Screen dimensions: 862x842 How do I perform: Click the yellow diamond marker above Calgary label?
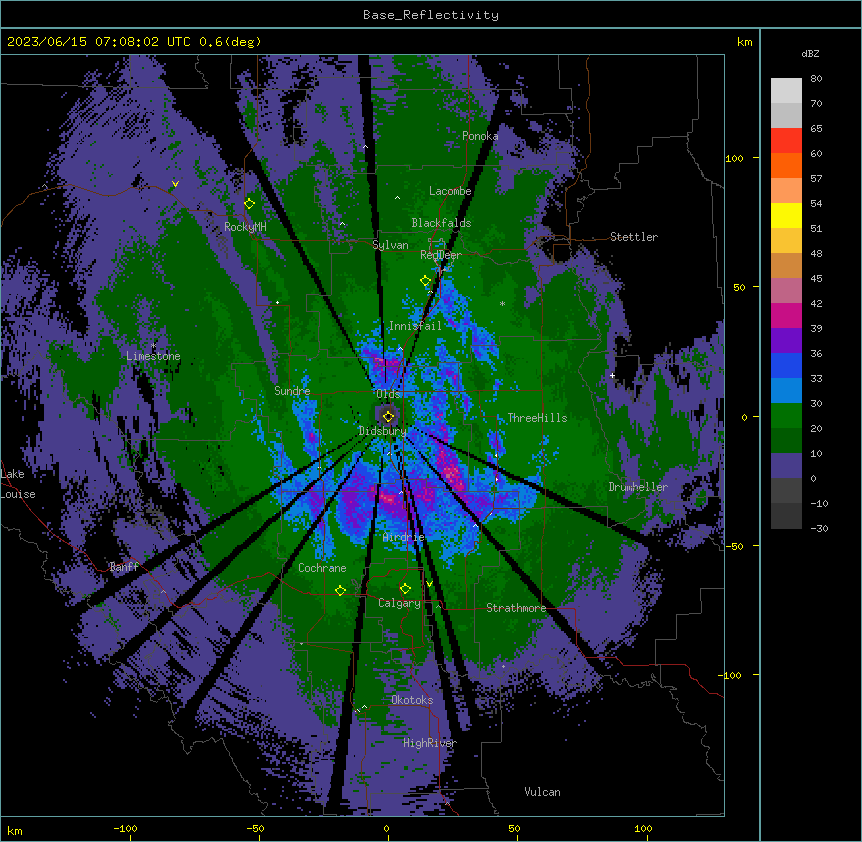[405, 589]
